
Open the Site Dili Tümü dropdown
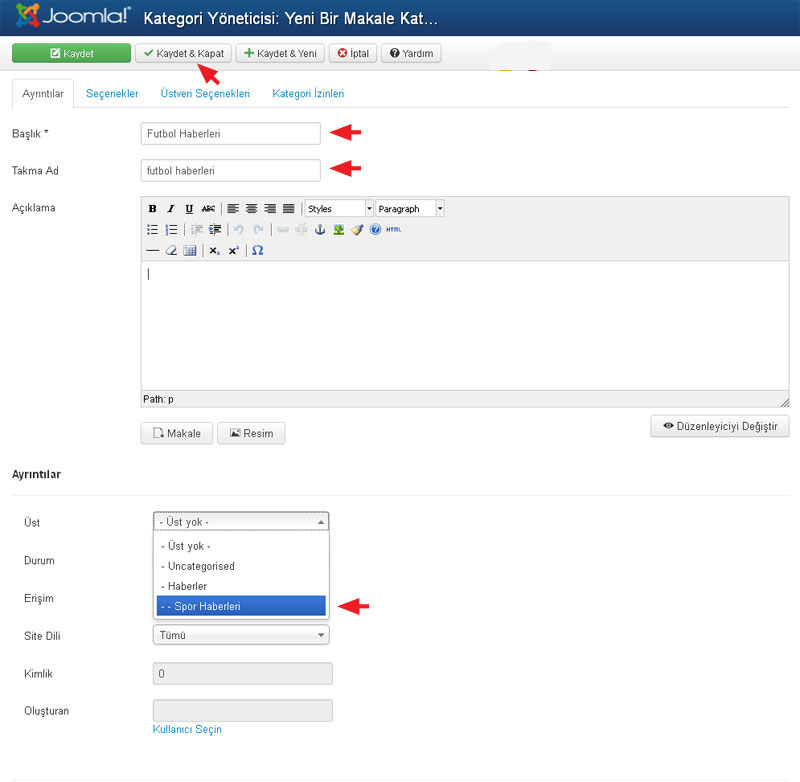tap(241, 635)
